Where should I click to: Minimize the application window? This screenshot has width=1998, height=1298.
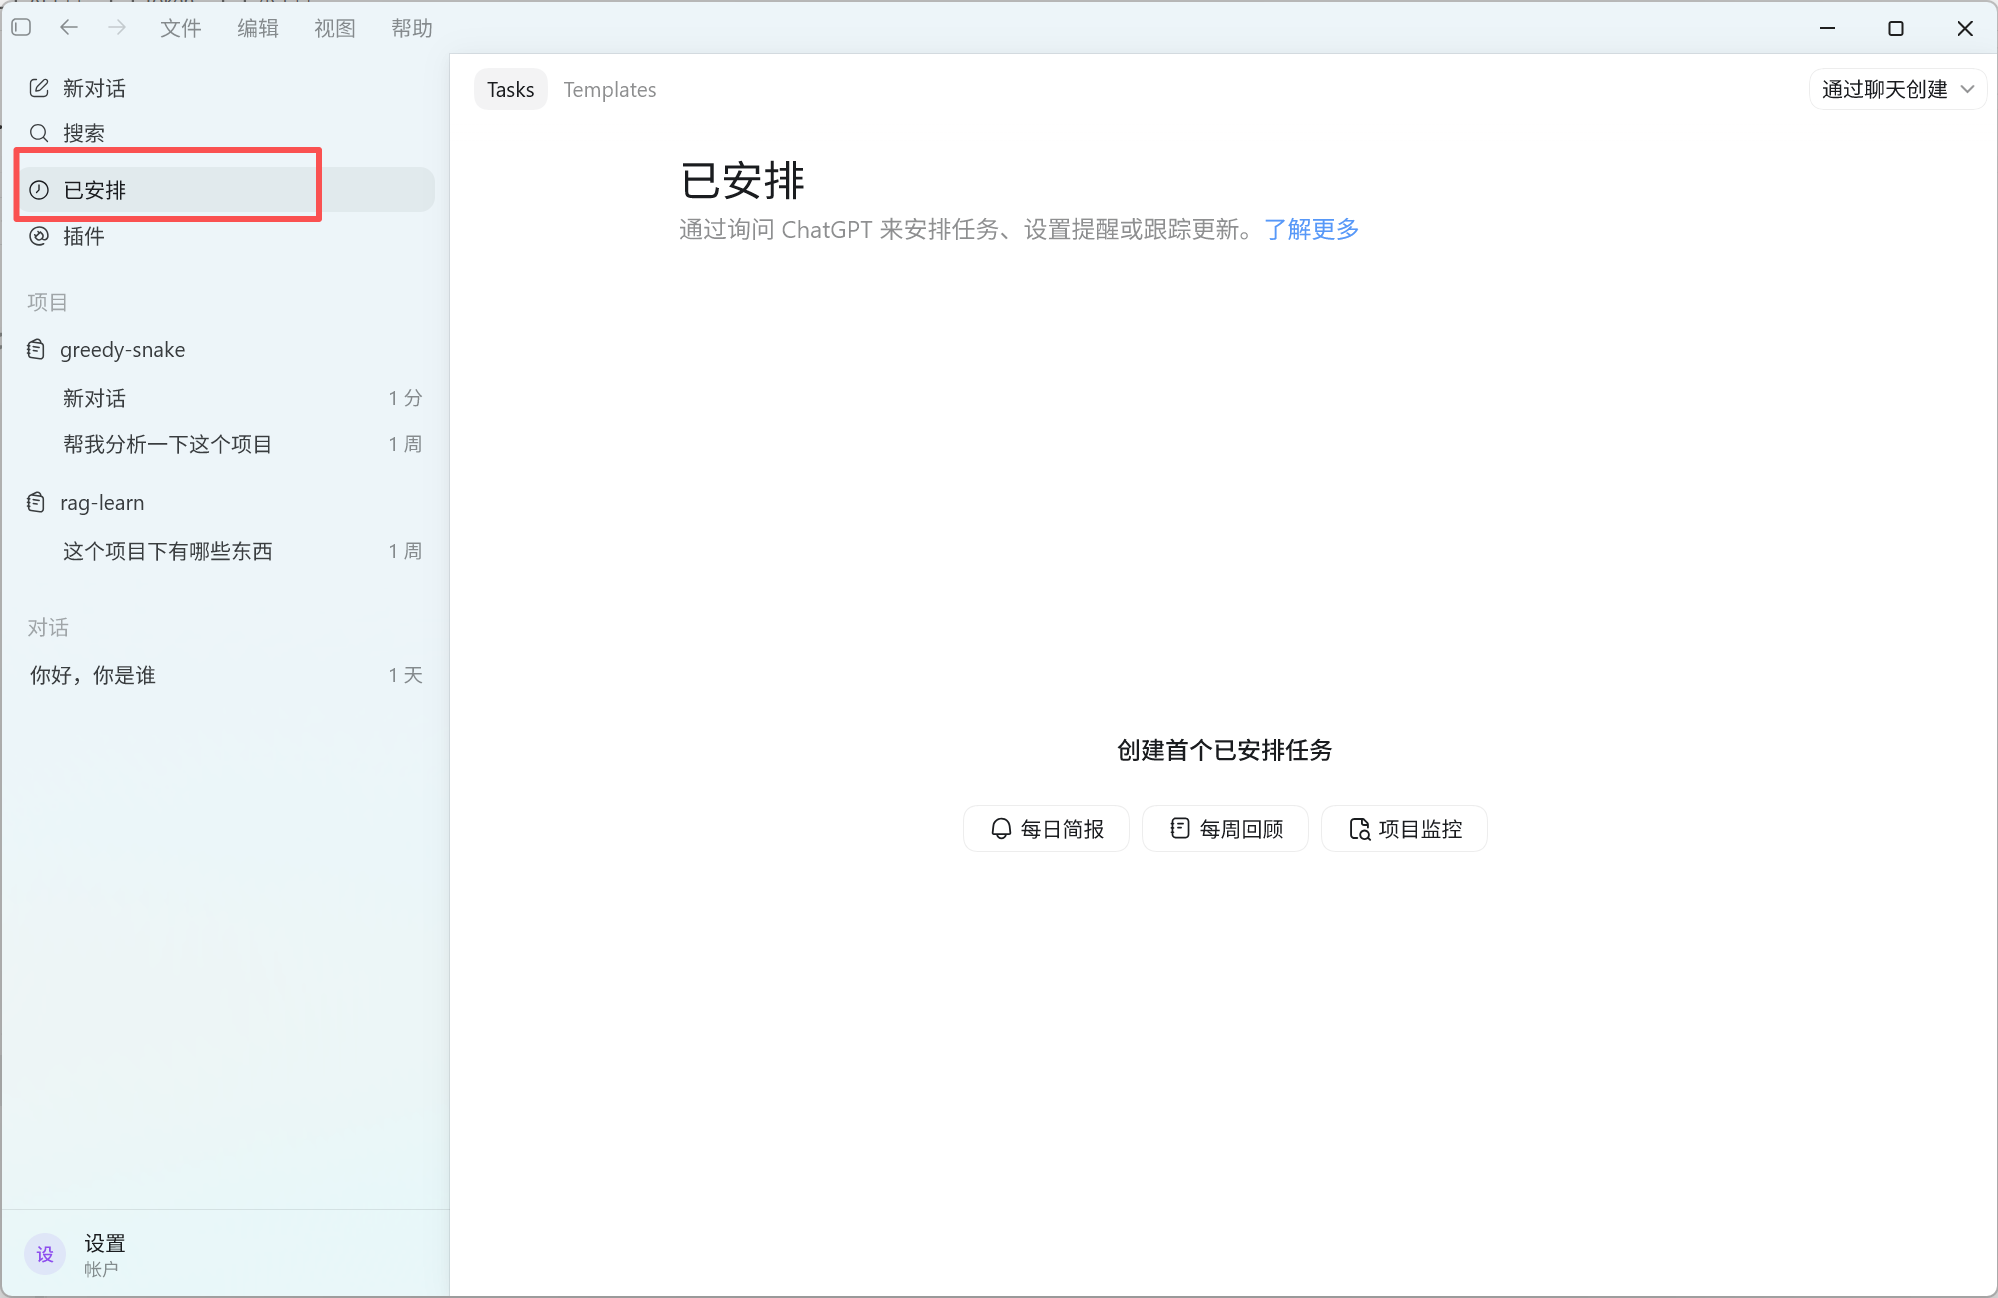[1827, 28]
